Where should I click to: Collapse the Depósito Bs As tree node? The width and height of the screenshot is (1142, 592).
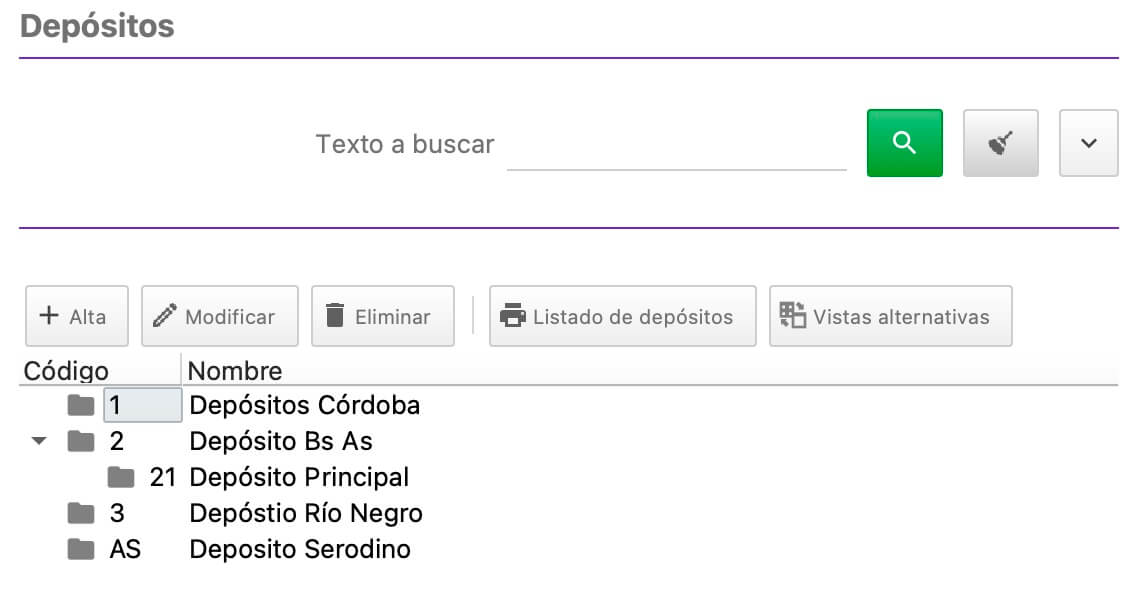tap(39, 441)
